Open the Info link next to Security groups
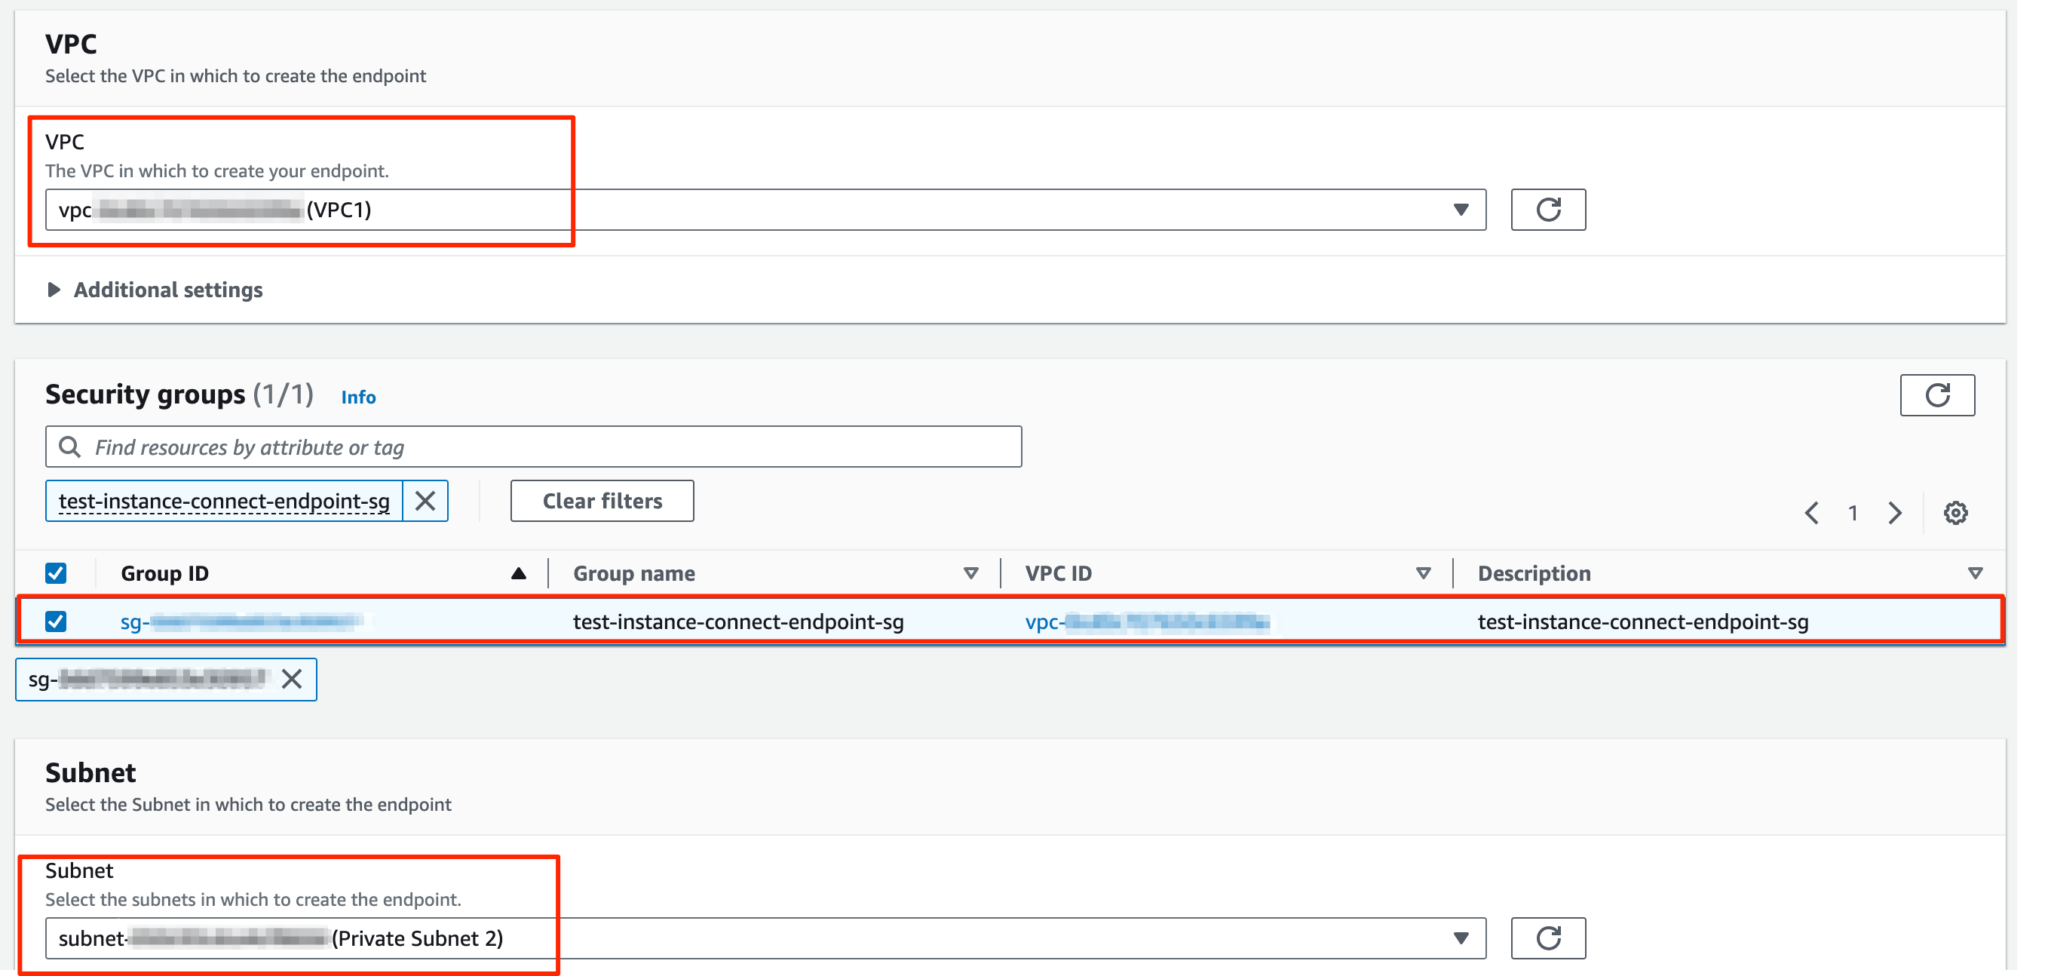 pyautogui.click(x=358, y=396)
